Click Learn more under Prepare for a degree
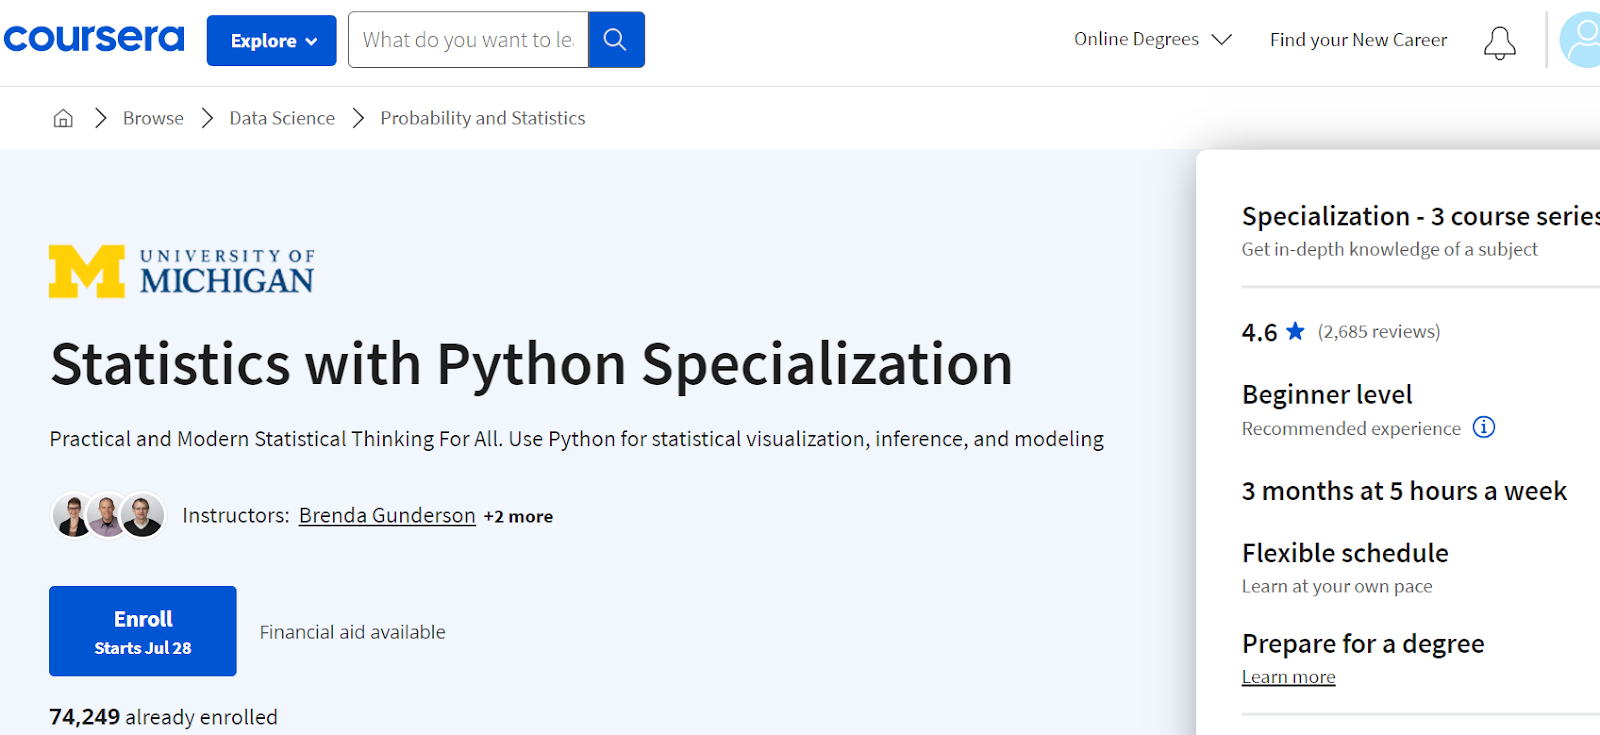 click(1288, 677)
